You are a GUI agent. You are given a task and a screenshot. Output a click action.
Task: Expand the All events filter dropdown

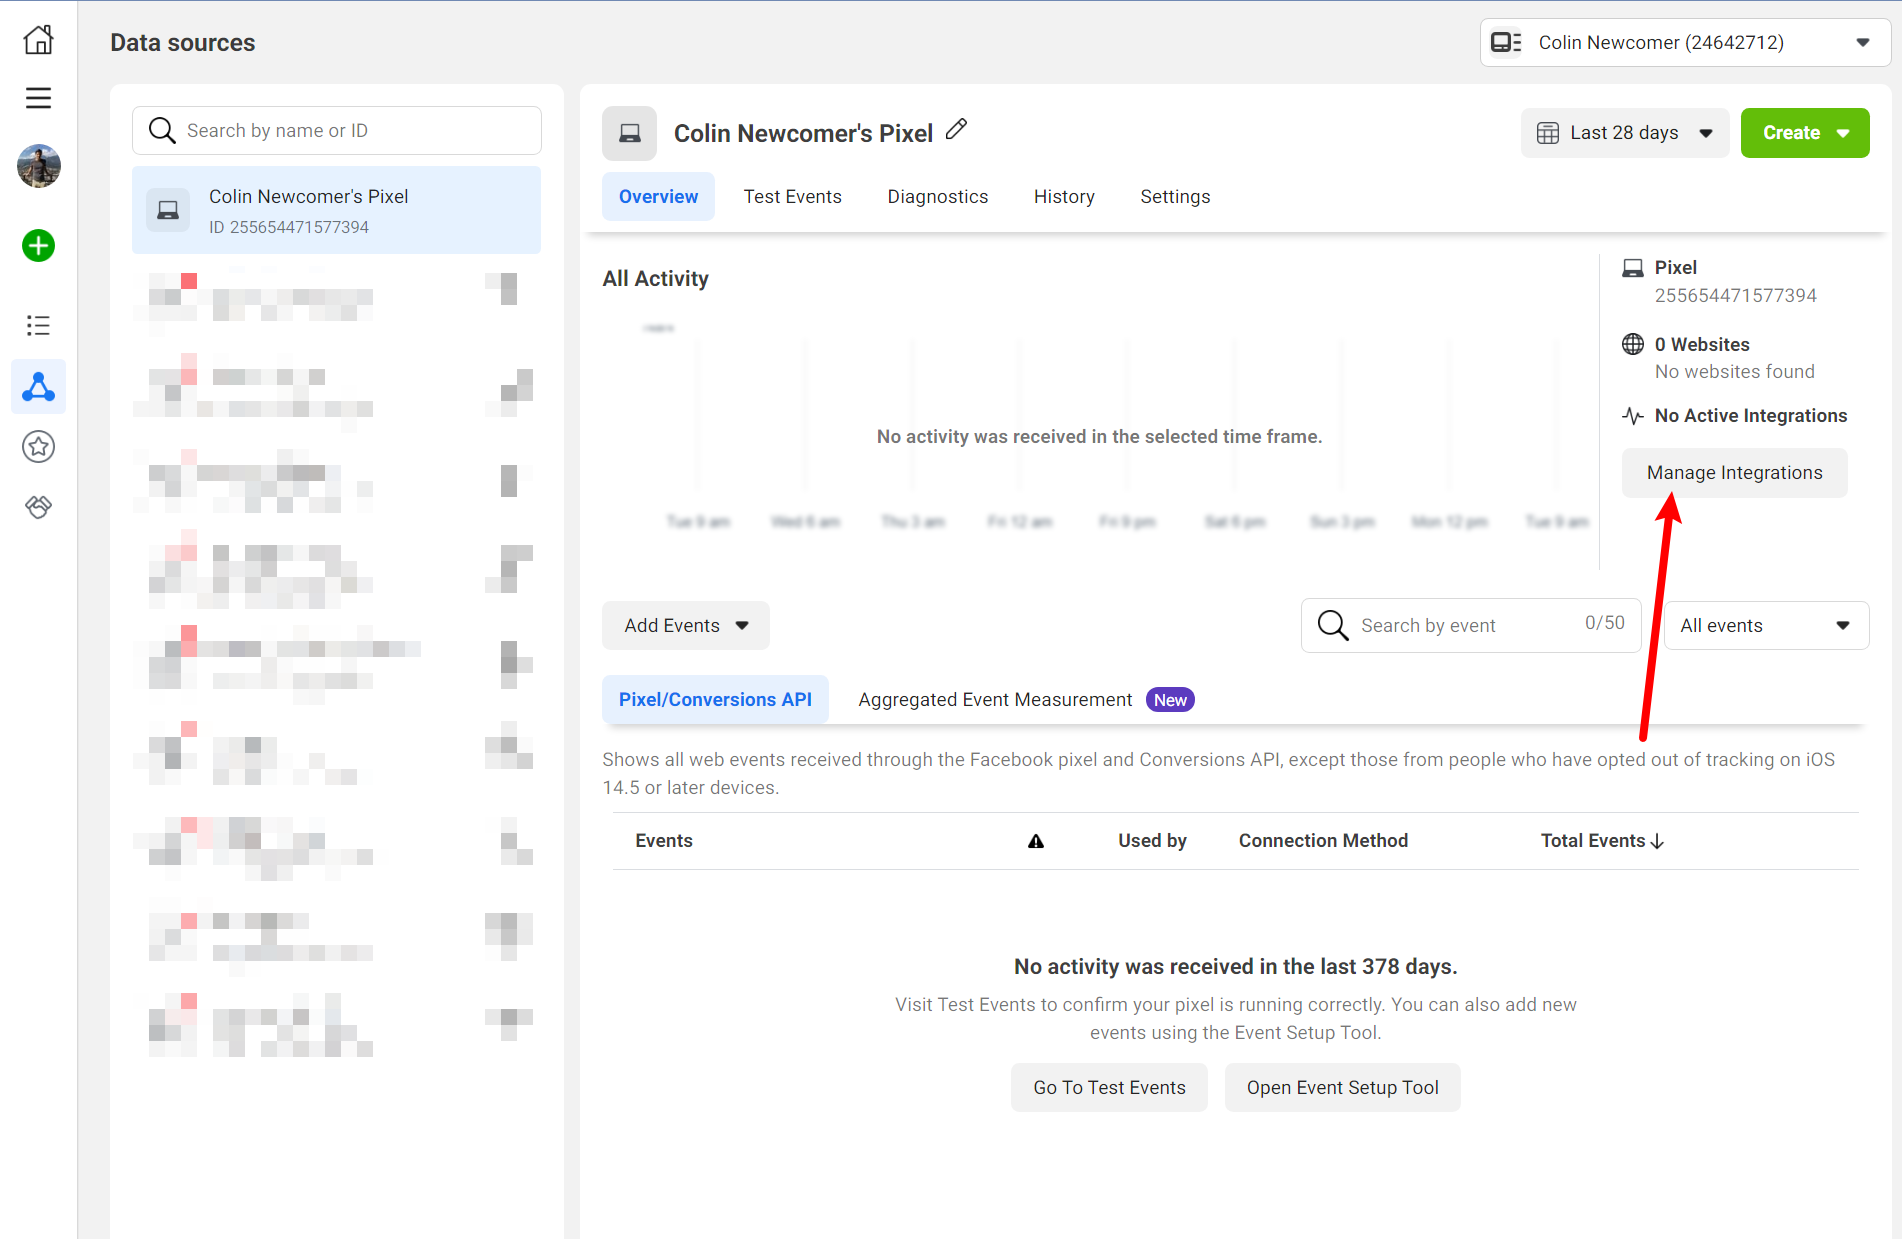point(1766,626)
